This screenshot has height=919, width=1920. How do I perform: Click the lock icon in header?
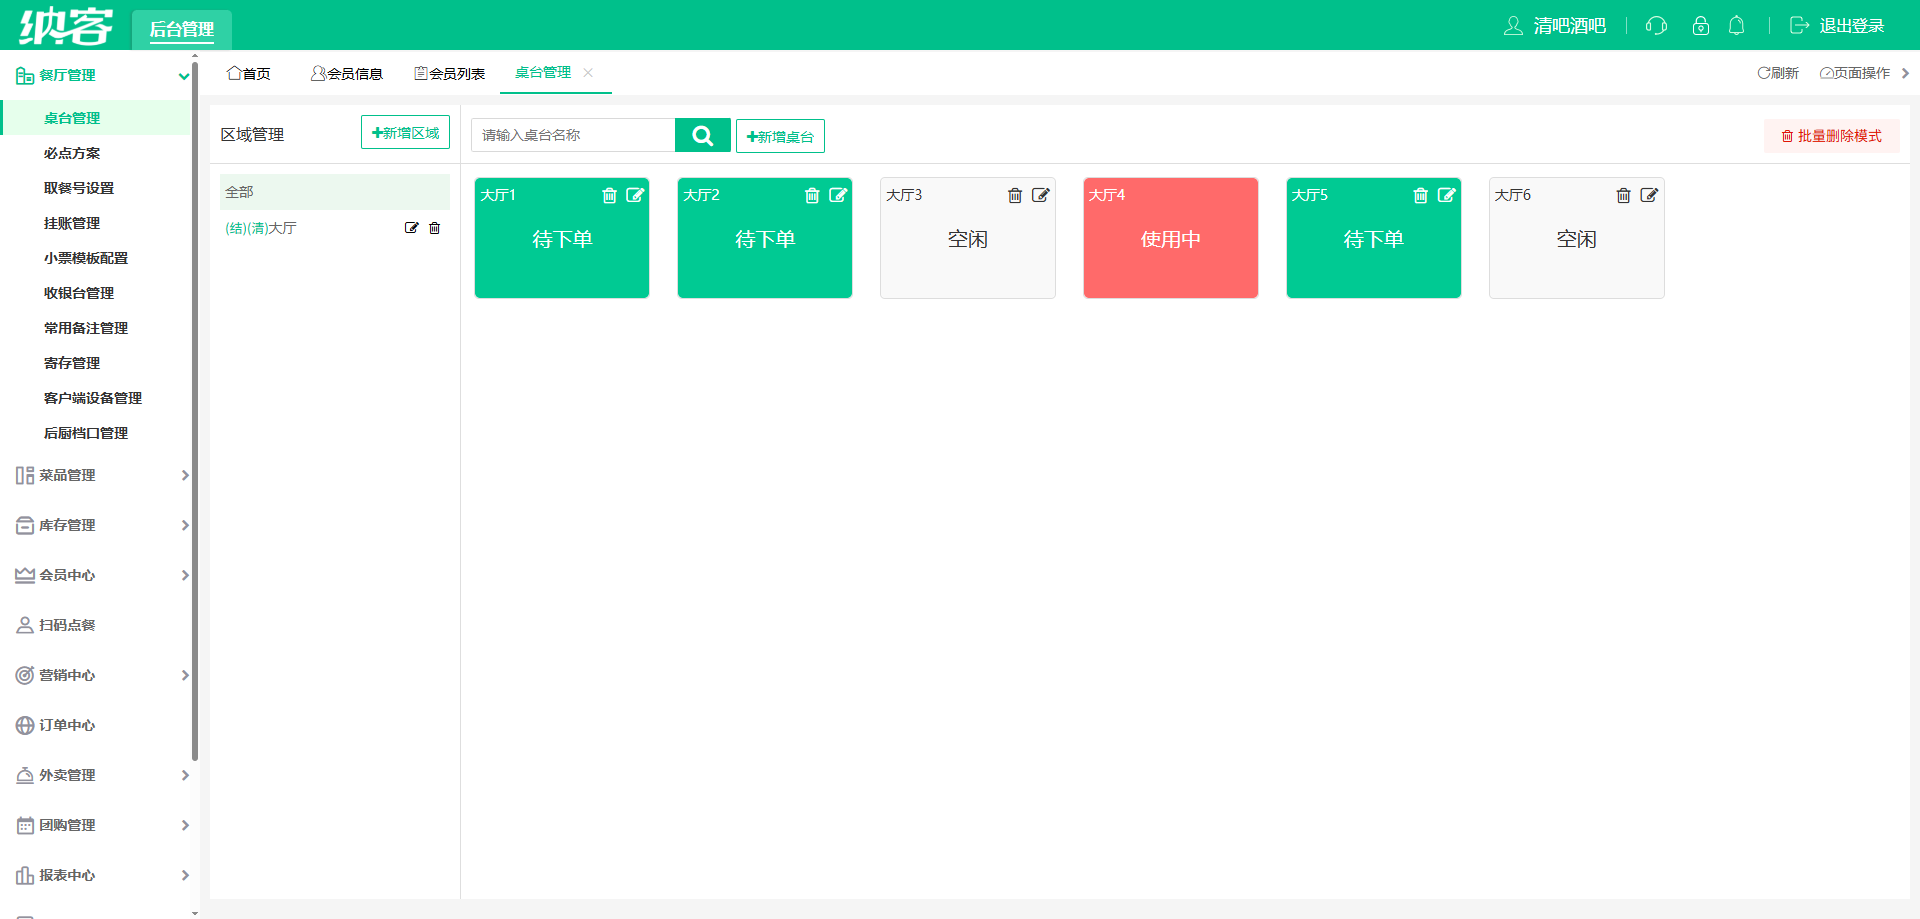coord(1700,25)
